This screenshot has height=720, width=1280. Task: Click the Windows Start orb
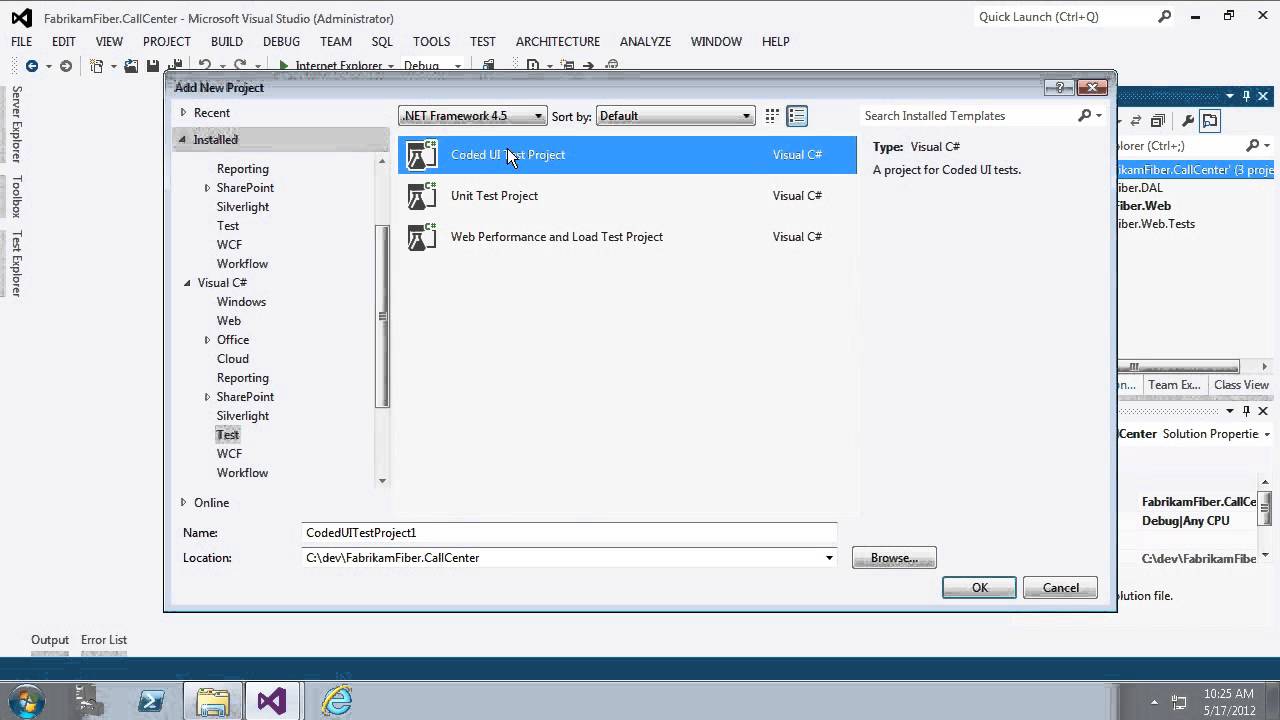tap(26, 701)
